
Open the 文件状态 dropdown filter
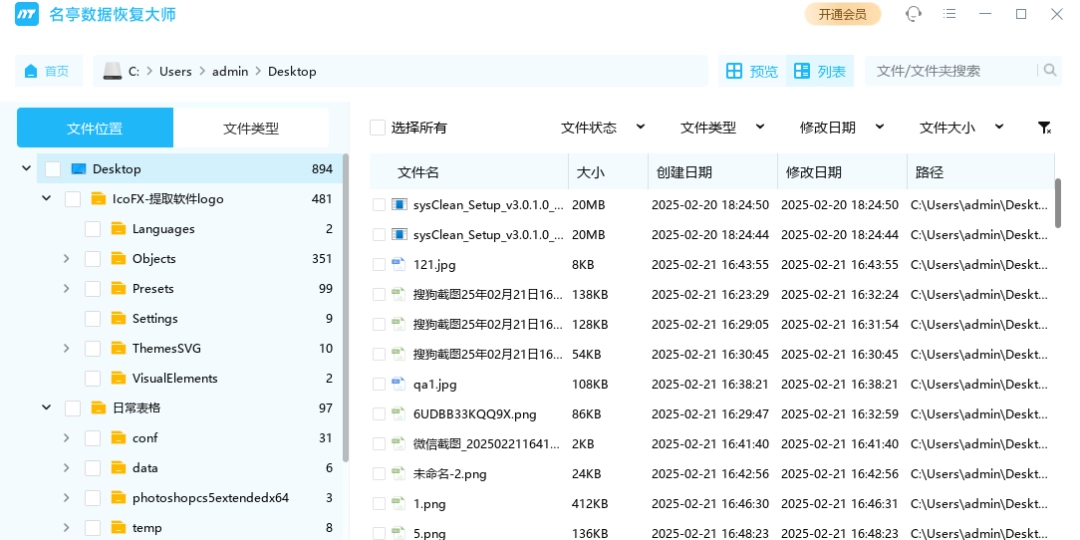[603, 128]
